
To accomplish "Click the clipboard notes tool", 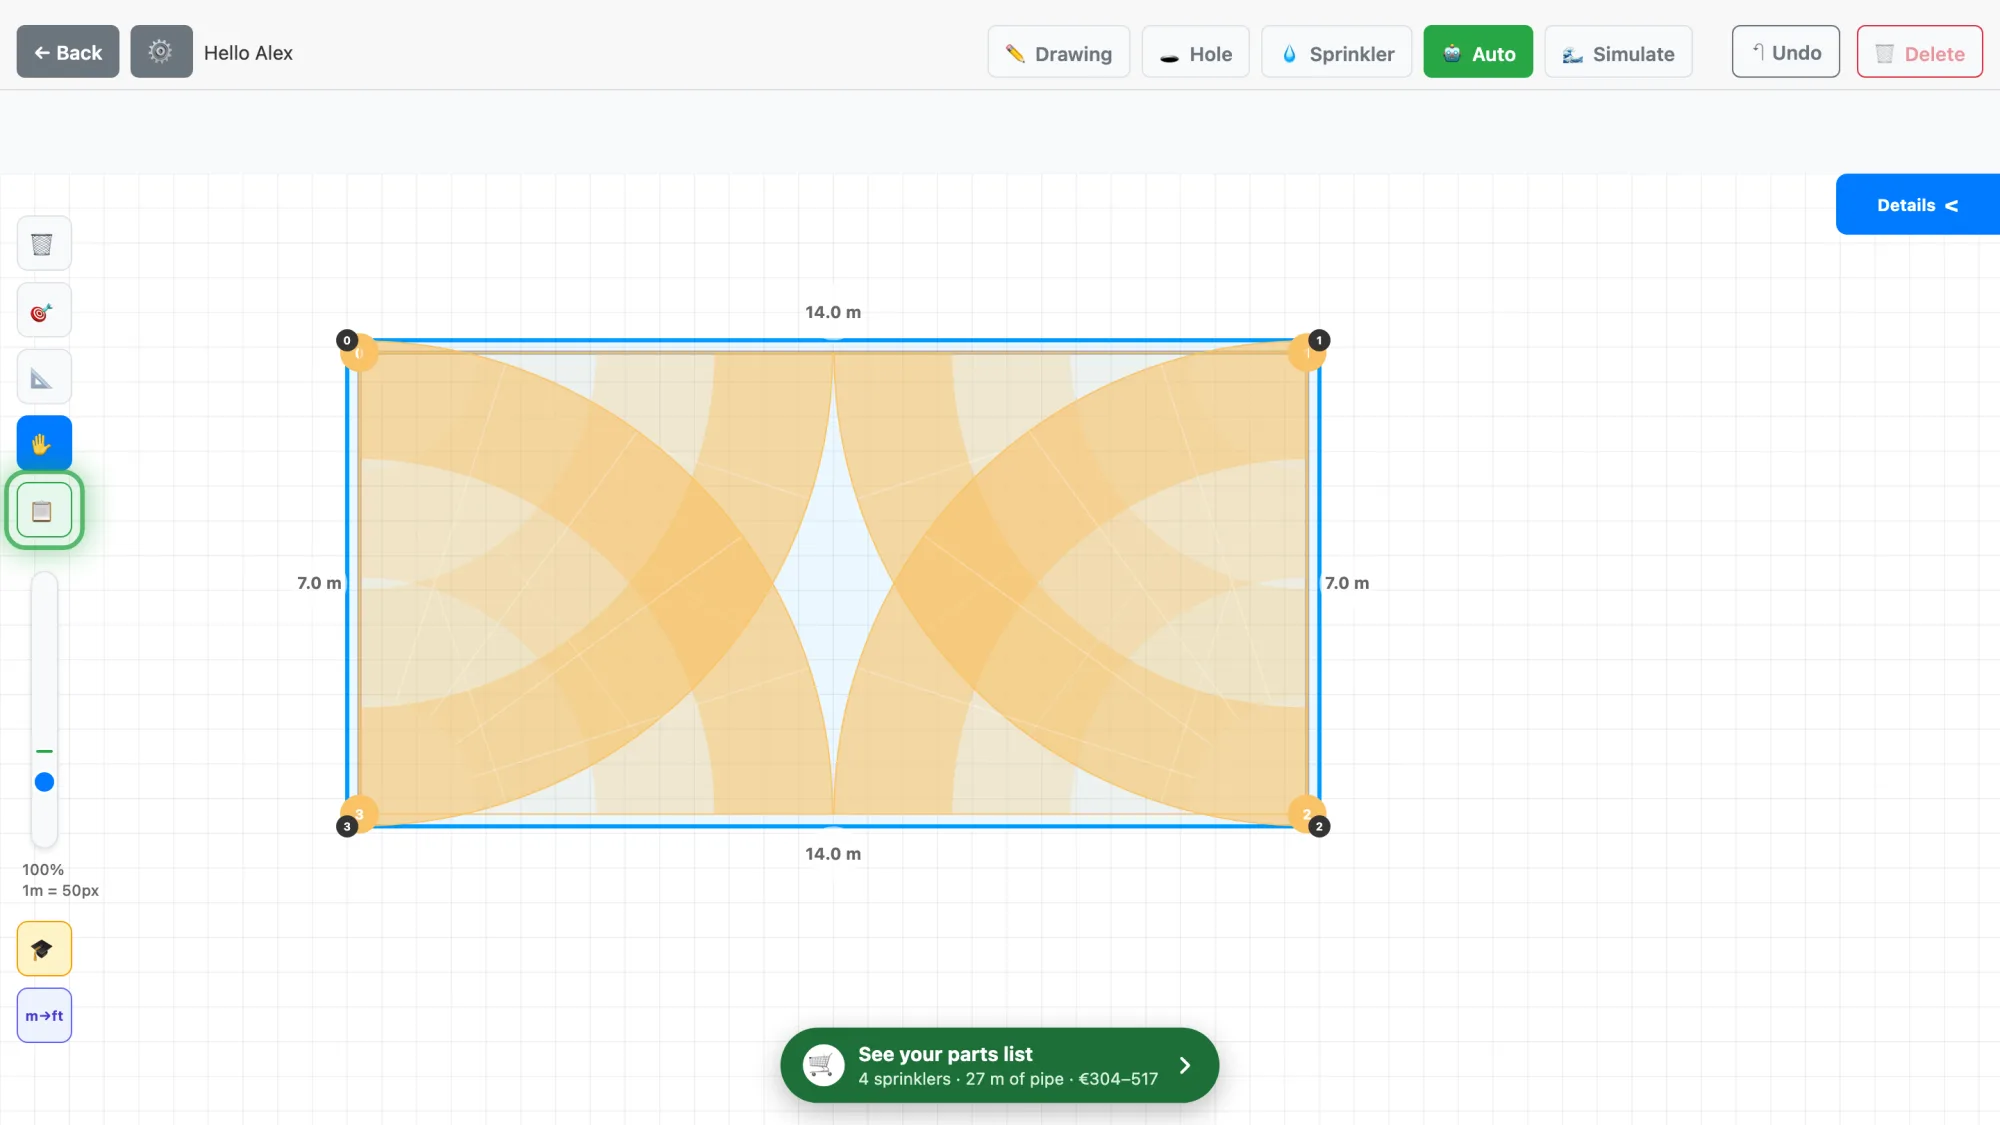I will click(44, 511).
